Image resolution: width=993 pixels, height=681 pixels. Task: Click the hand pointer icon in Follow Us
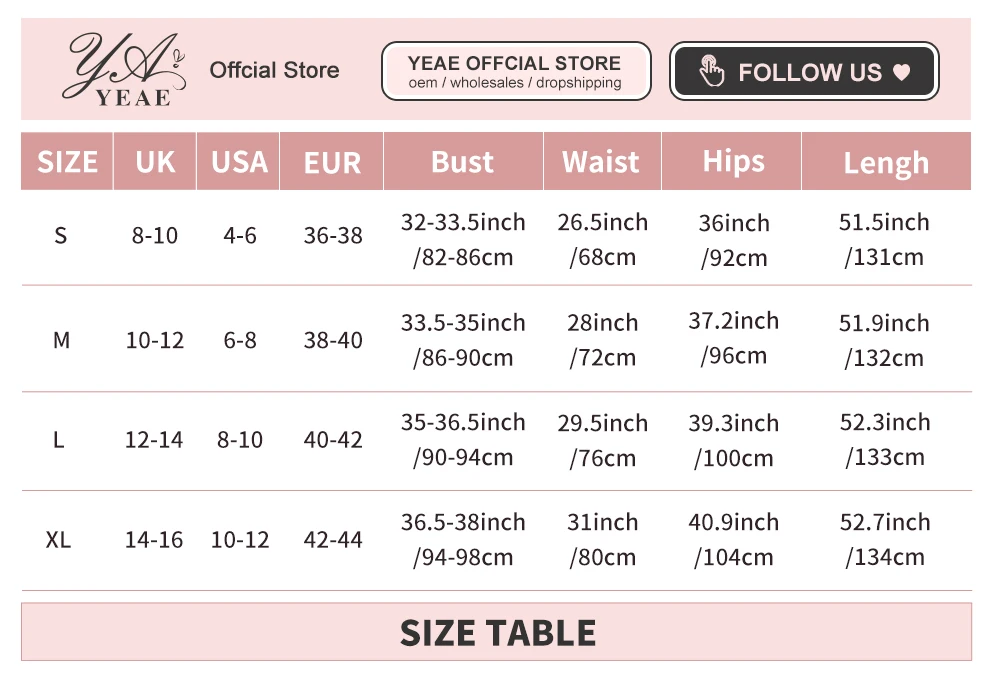tap(712, 71)
